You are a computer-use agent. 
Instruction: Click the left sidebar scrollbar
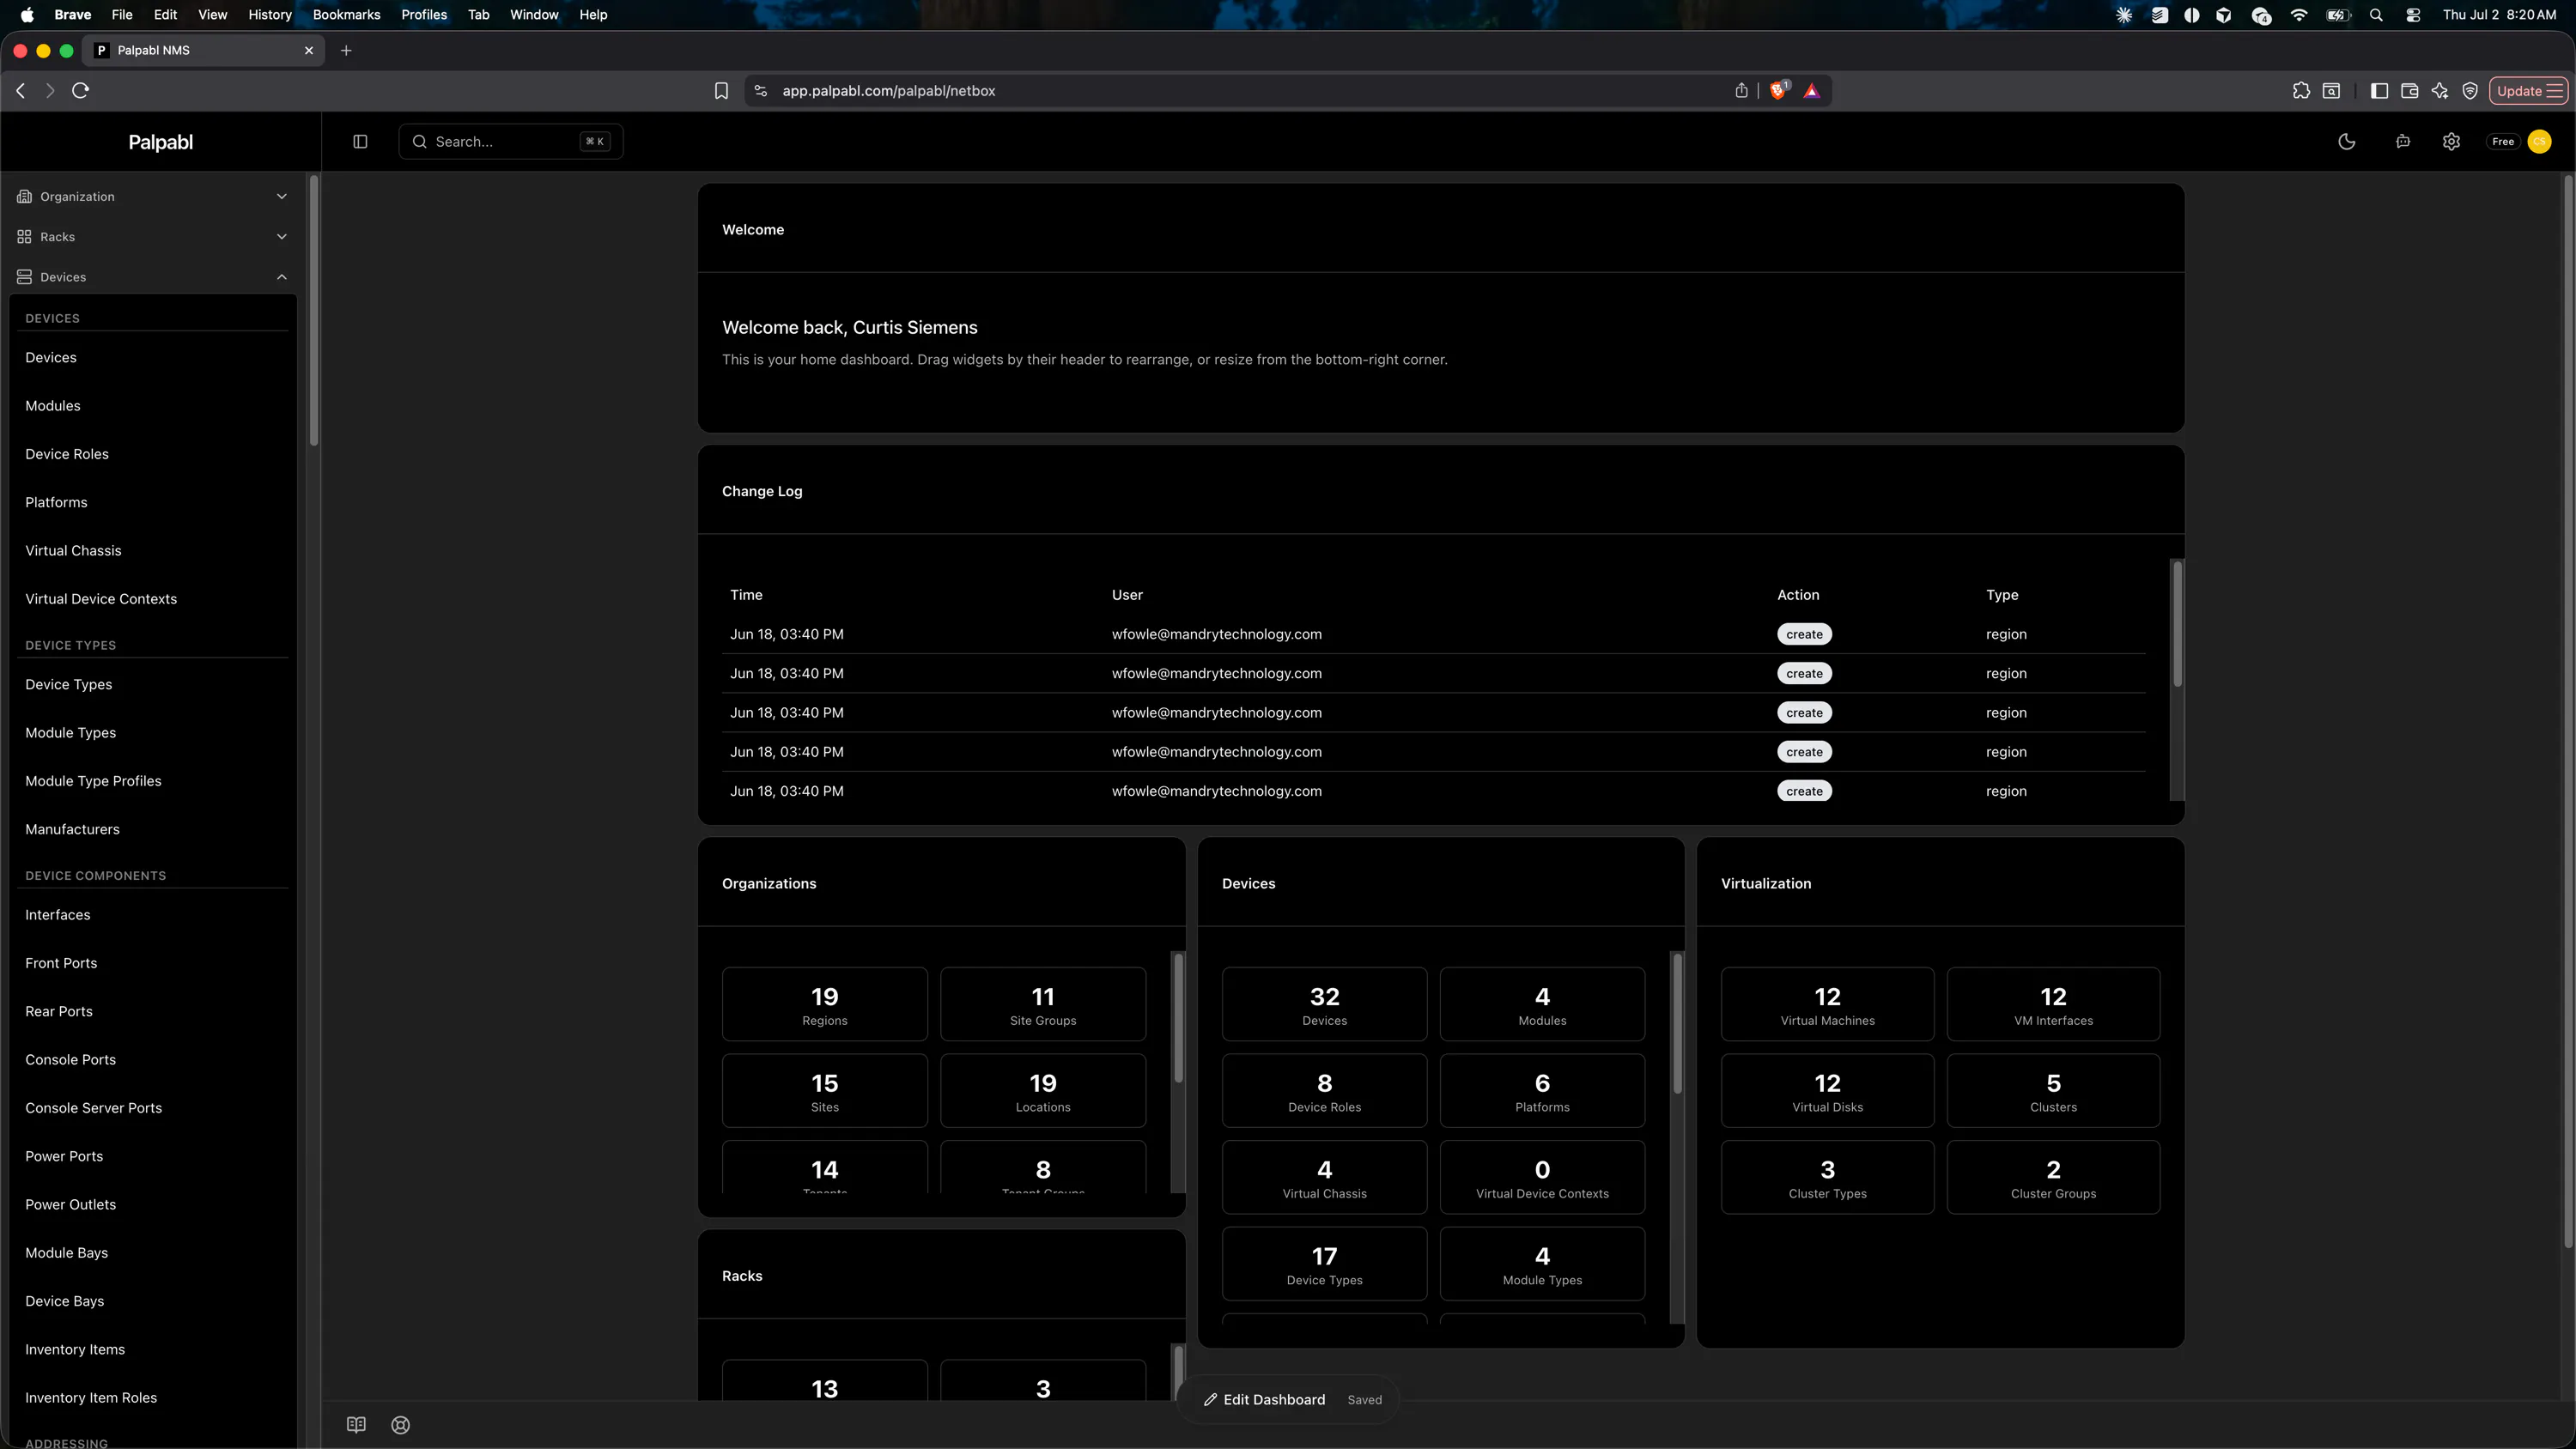point(313,310)
